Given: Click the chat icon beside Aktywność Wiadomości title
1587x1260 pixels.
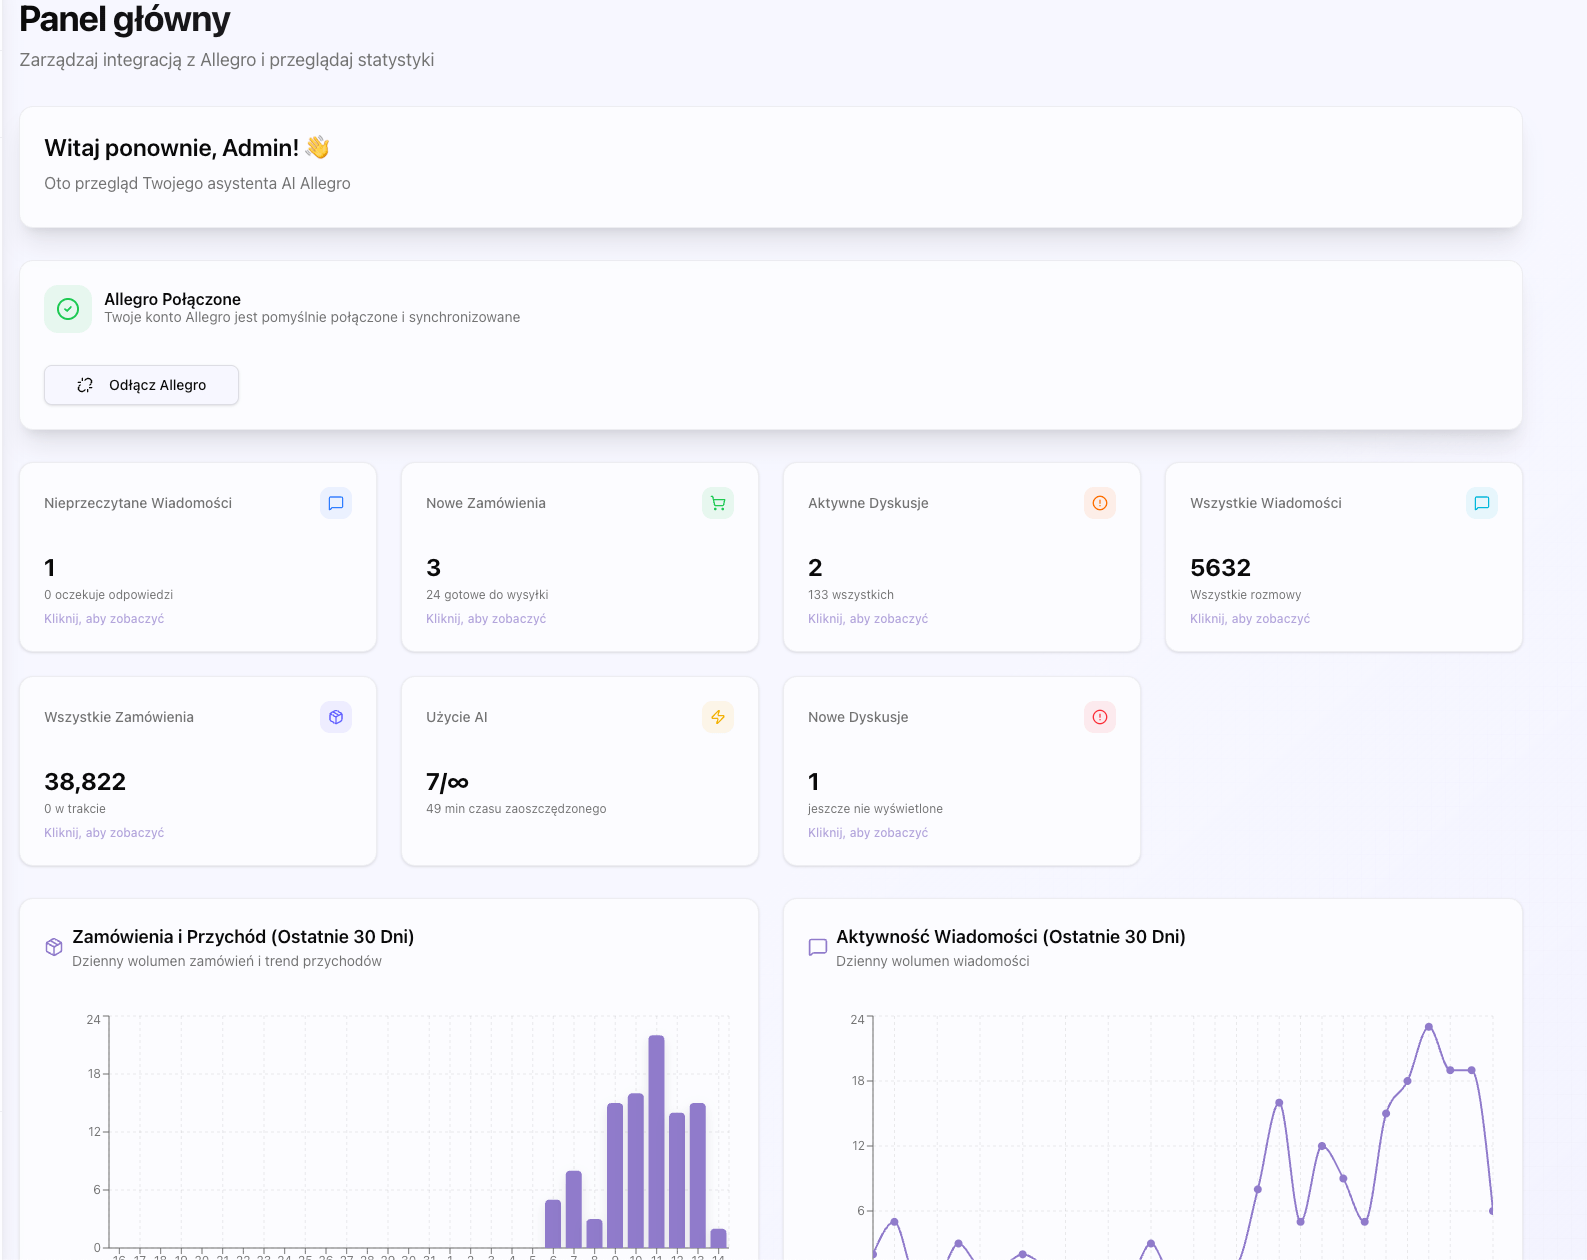Looking at the screenshot, I should [x=817, y=947].
